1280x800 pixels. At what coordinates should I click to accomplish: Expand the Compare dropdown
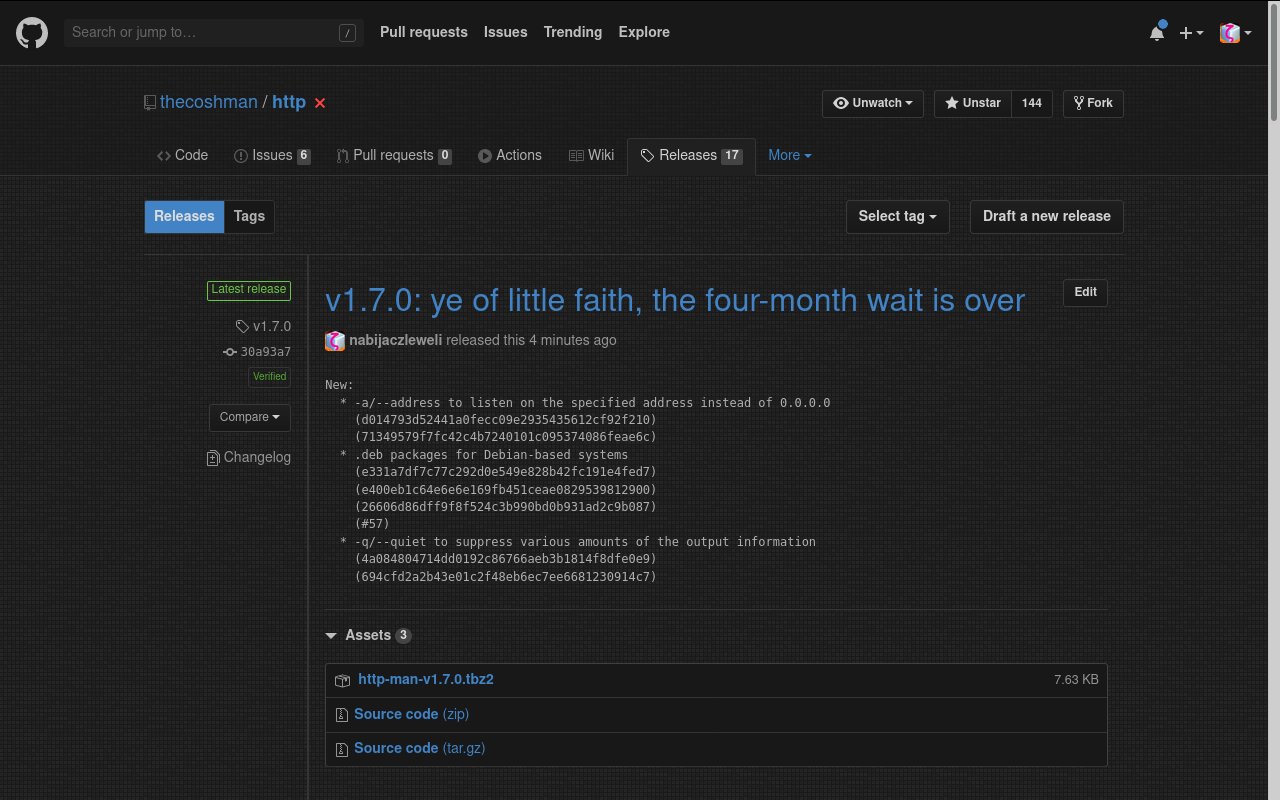coord(249,417)
